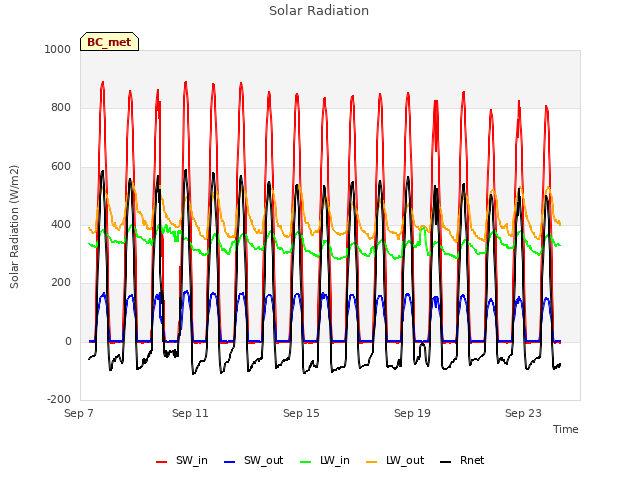This screenshot has width=640, height=480.
Task: Click the Solar Radiation (W/m2) axis label
Action: coord(14,227)
